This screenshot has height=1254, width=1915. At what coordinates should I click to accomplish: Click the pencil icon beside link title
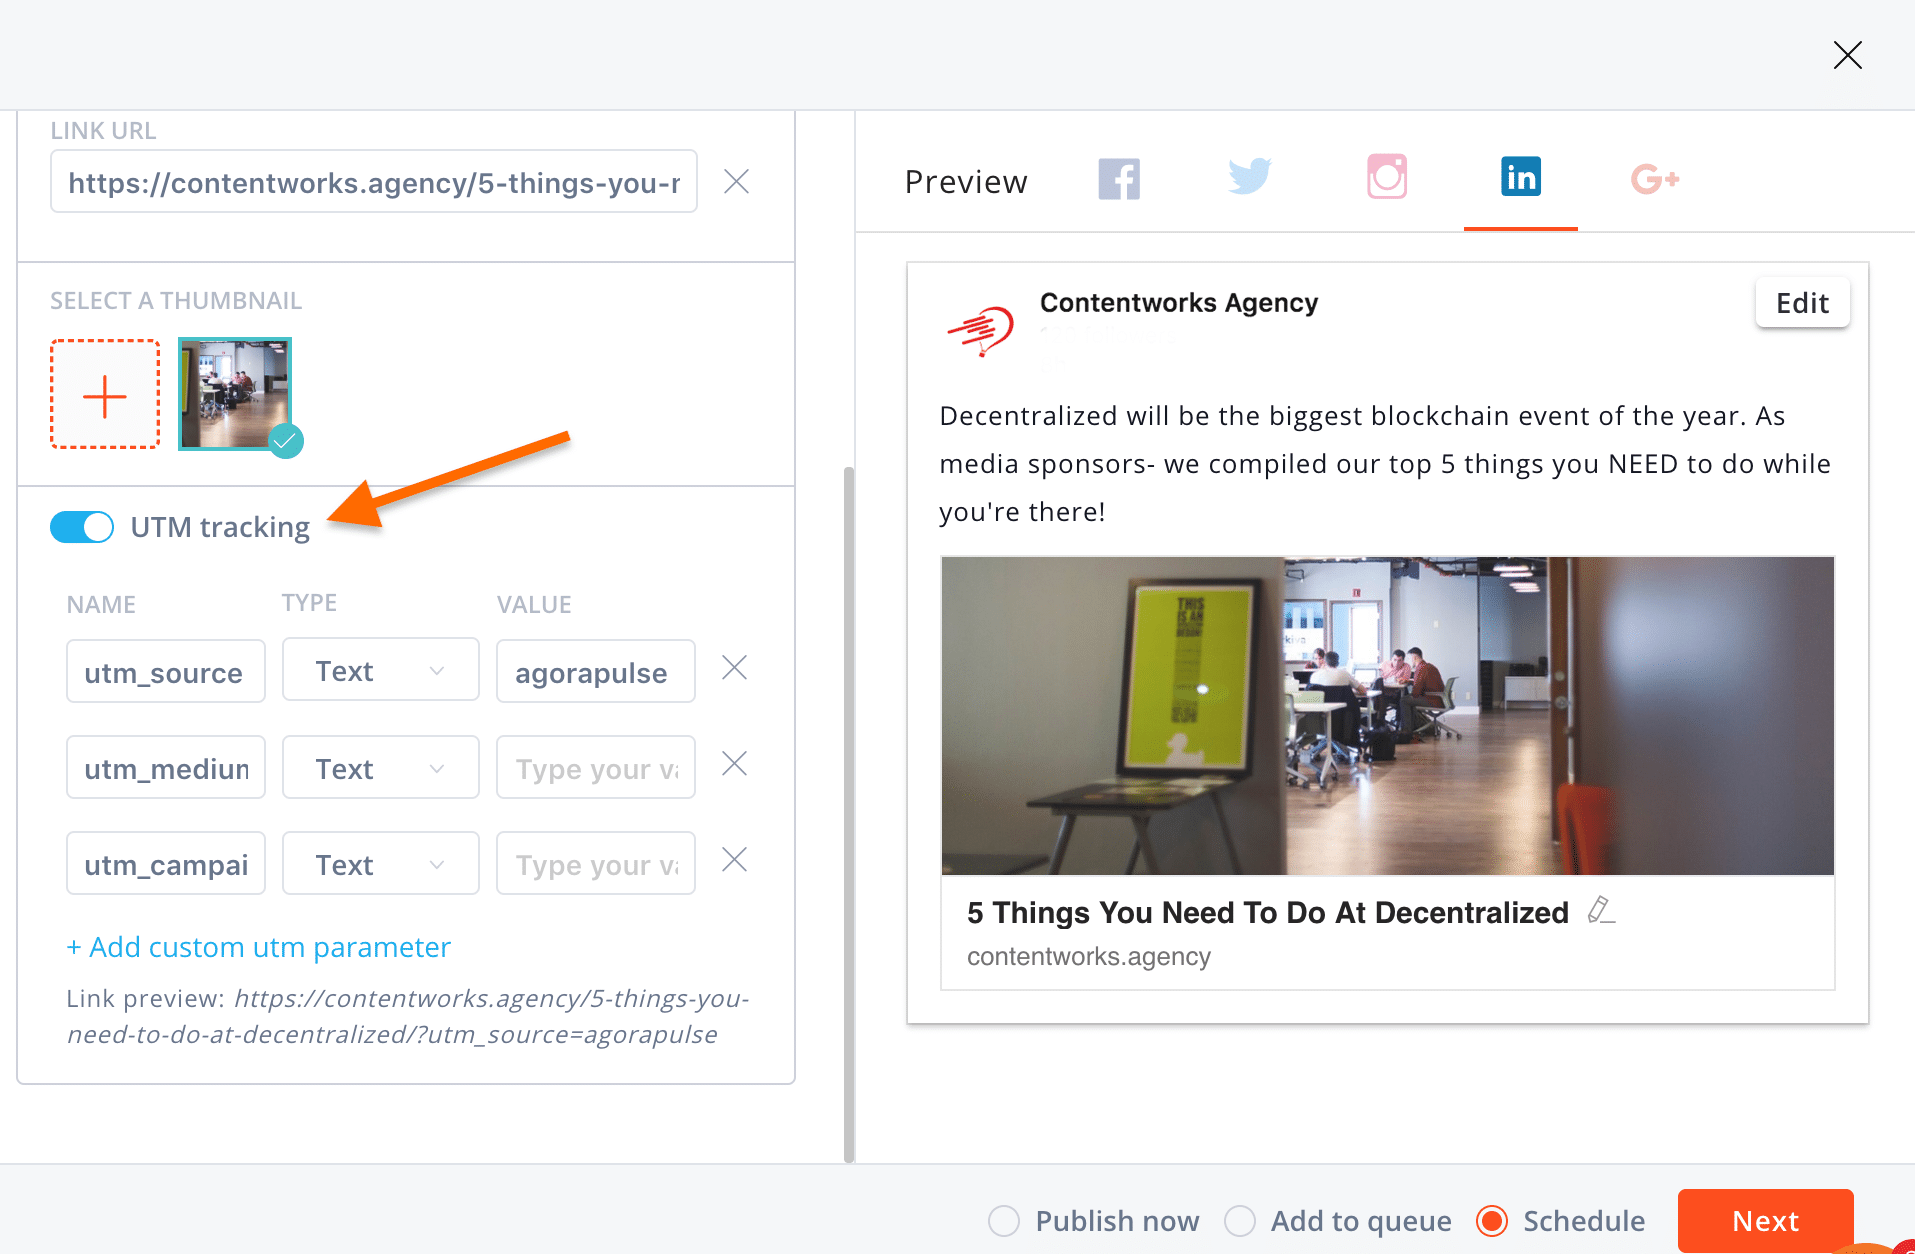point(1601,910)
